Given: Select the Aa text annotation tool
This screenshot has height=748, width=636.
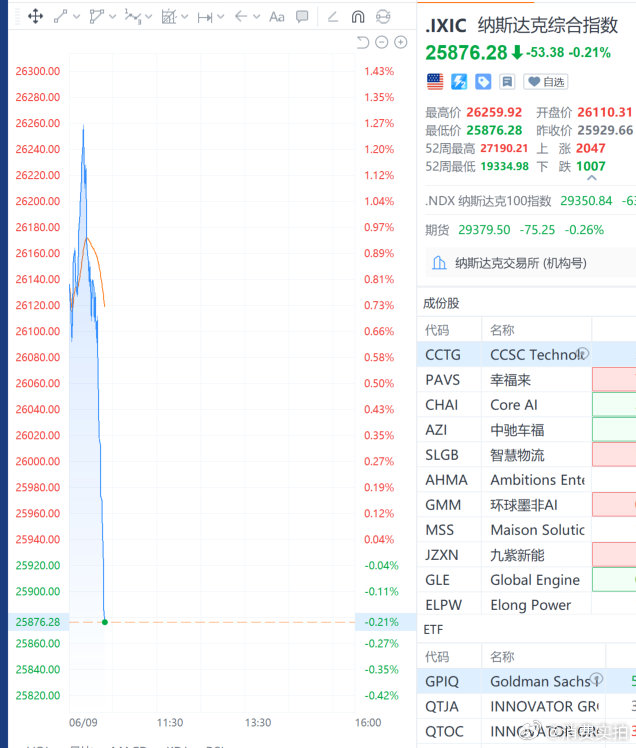Looking at the screenshot, I should tap(277, 17).
